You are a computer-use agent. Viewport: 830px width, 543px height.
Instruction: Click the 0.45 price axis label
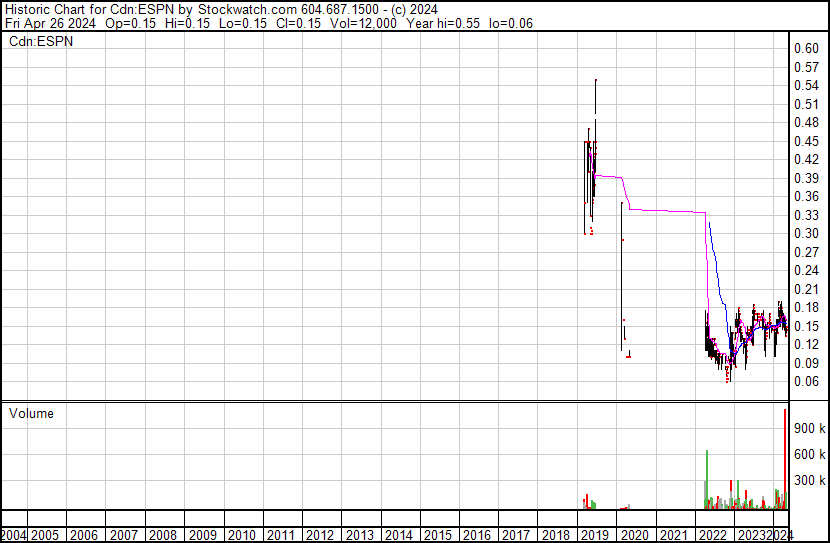[x=806, y=141]
